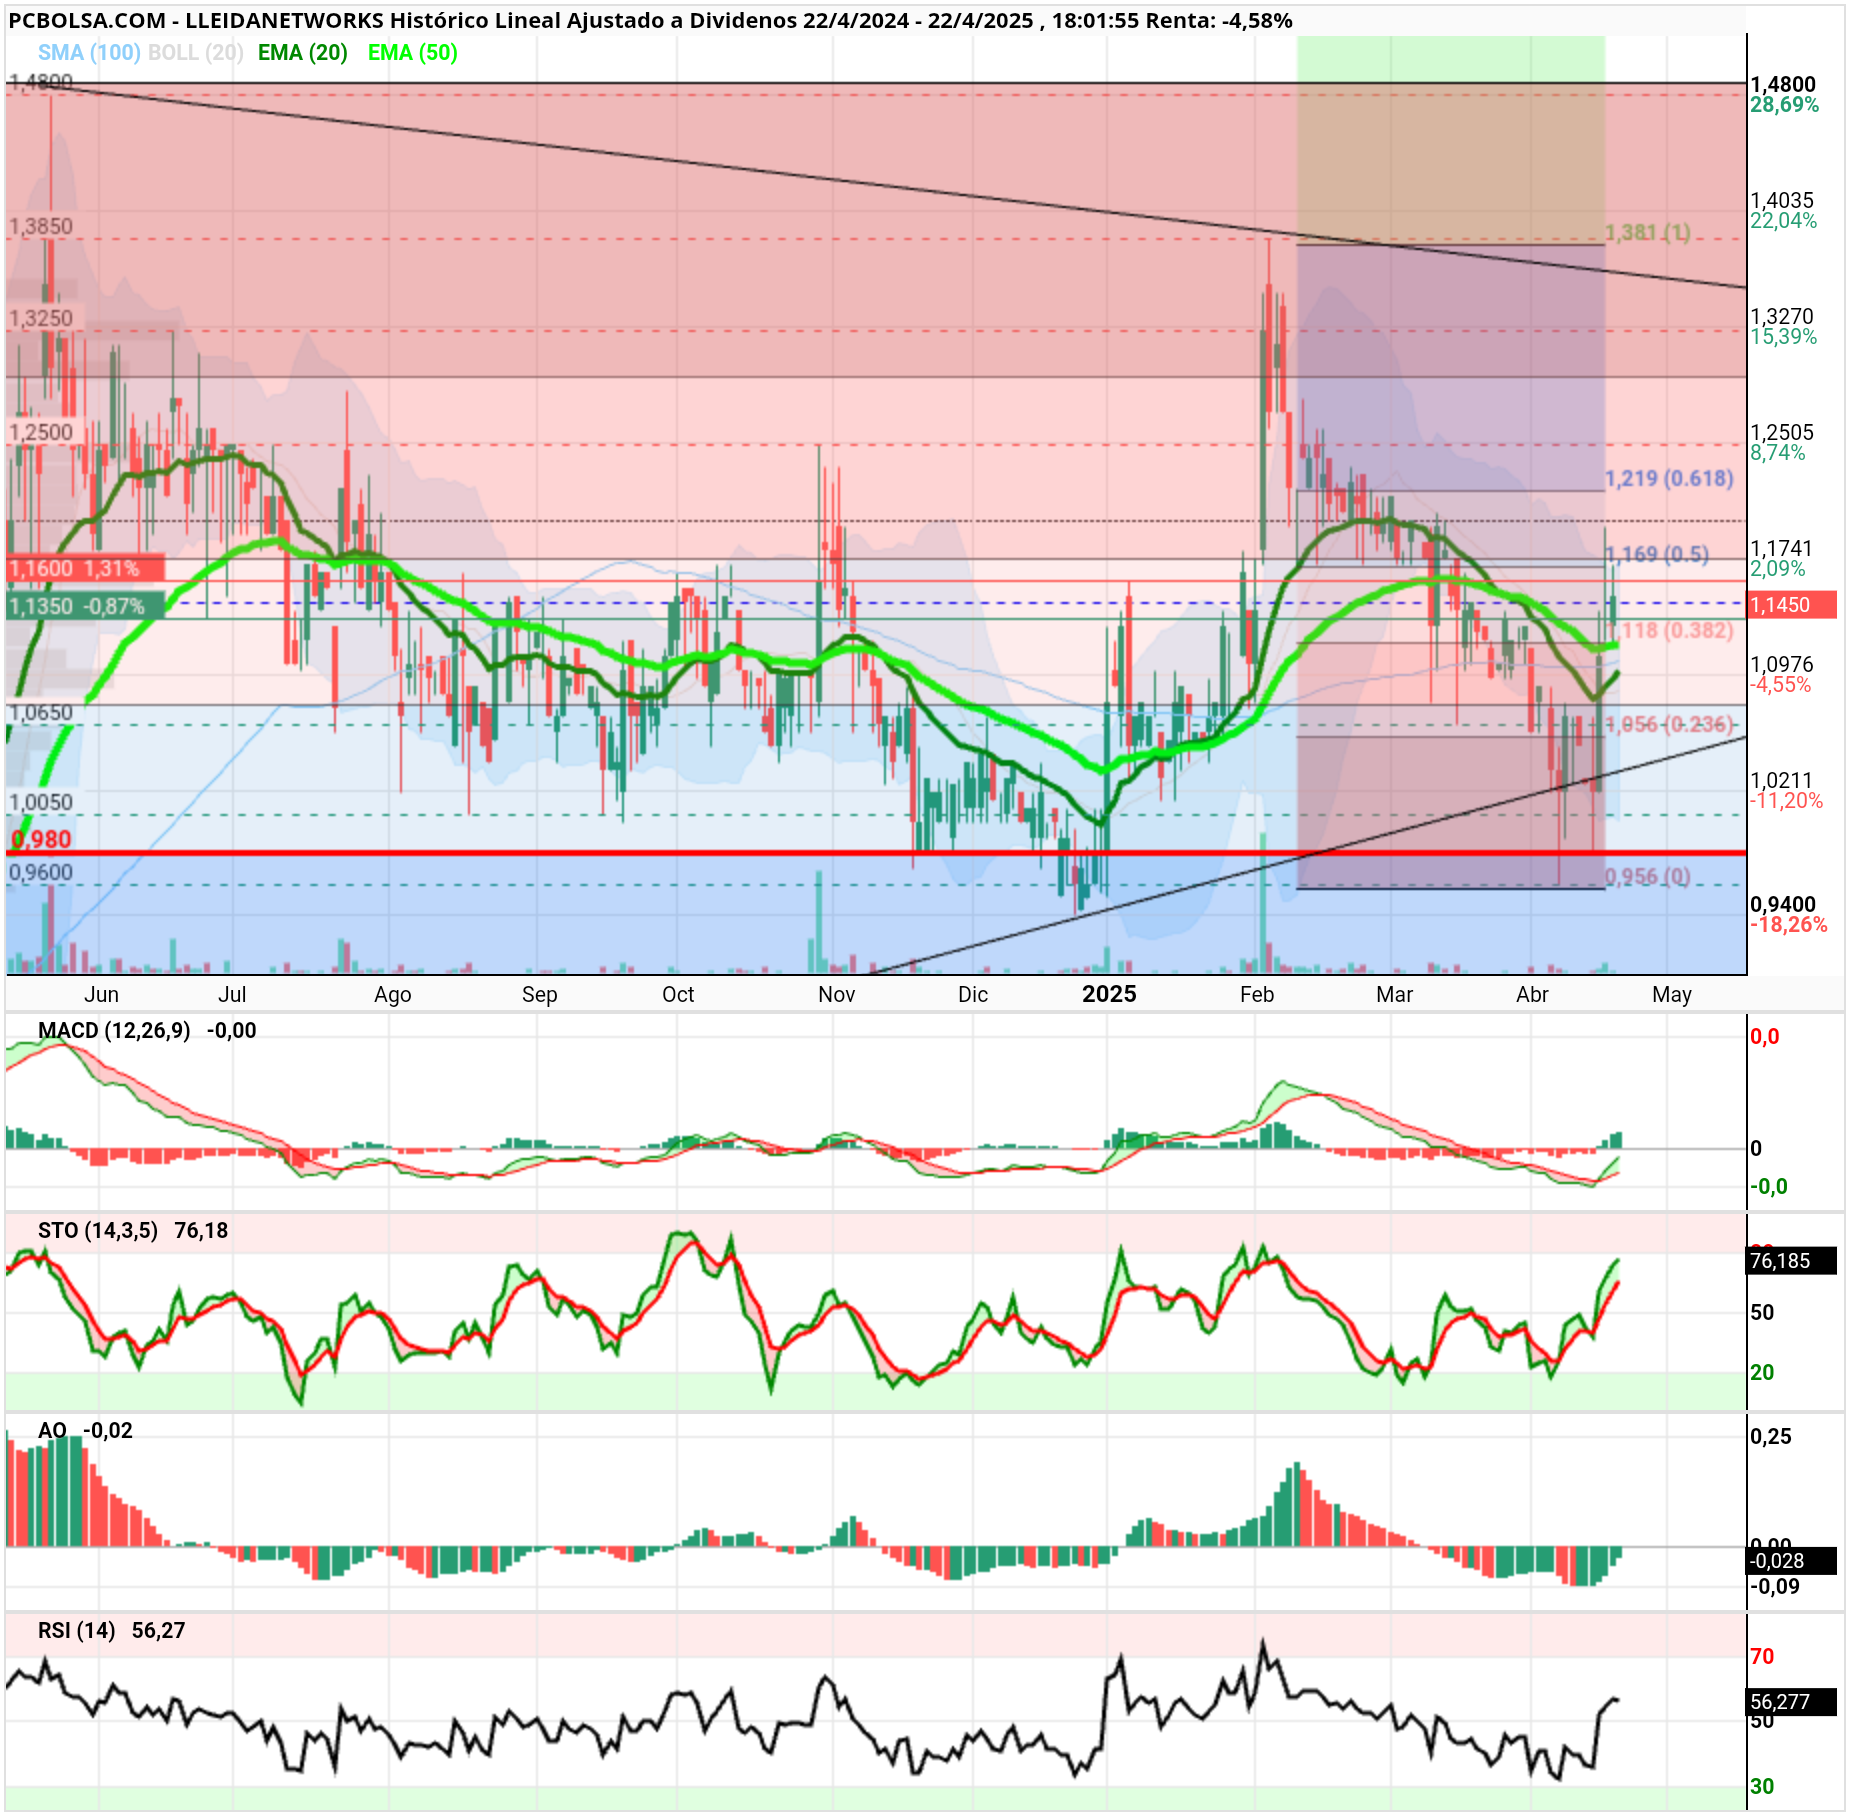Click the green 20 stochastic level label
Viewport: 1850px width, 1816px height.
[1762, 1373]
